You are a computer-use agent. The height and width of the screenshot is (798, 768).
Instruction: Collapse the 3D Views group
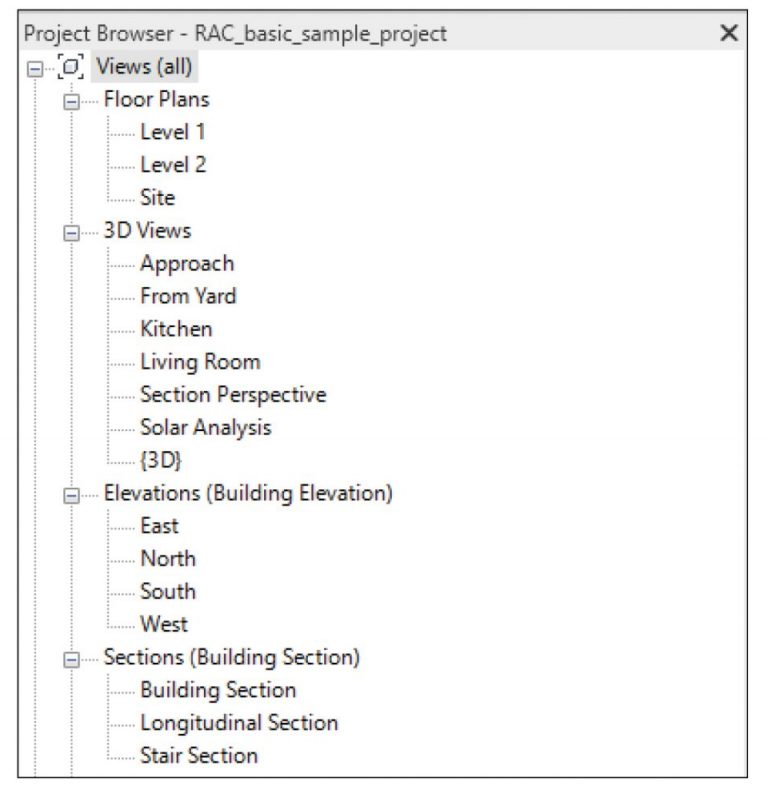[x=71, y=232]
